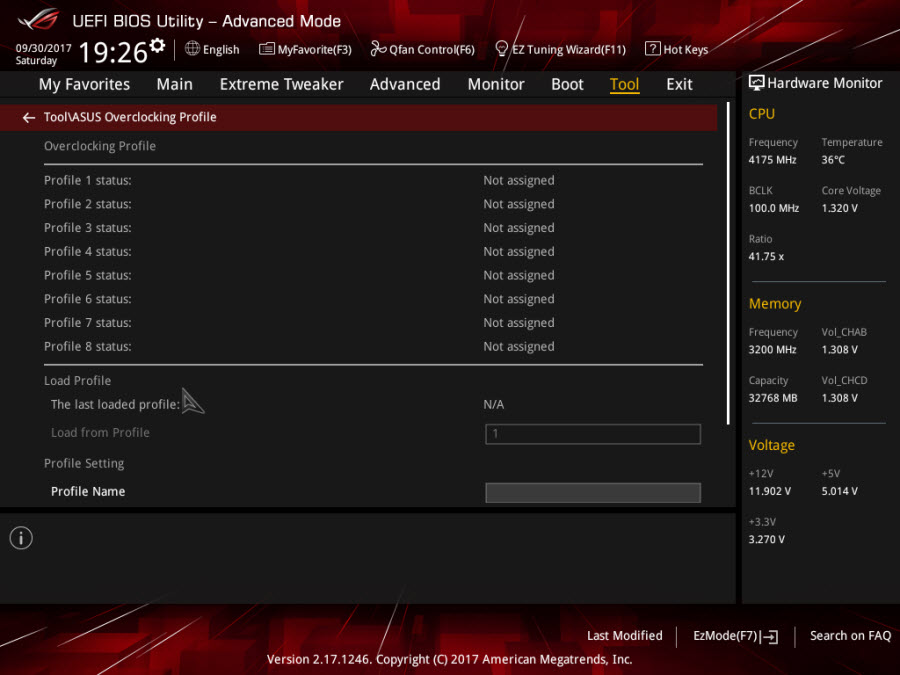Click BCLK 100.0 MHz value
Screen dimensions: 900x675
coord(774,208)
